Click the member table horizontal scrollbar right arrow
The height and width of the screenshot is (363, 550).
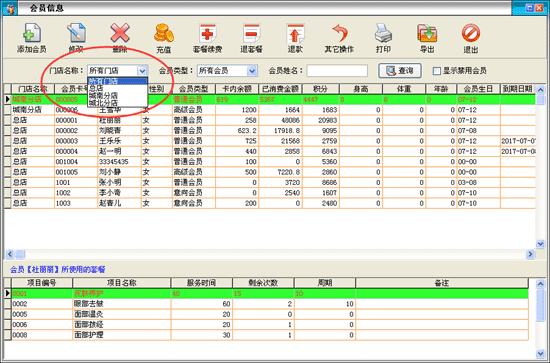(530, 254)
